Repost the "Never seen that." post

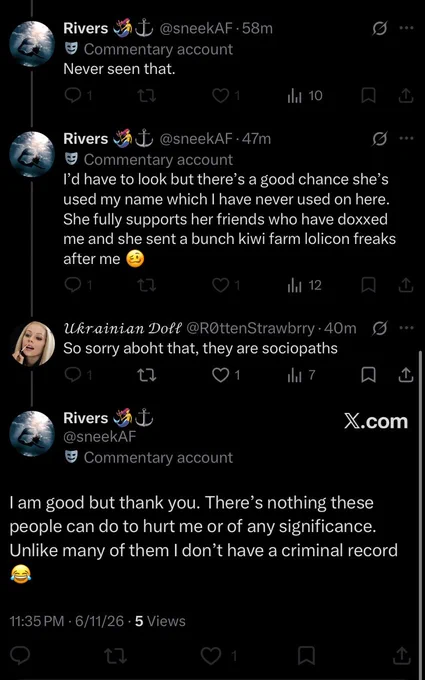click(x=148, y=96)
